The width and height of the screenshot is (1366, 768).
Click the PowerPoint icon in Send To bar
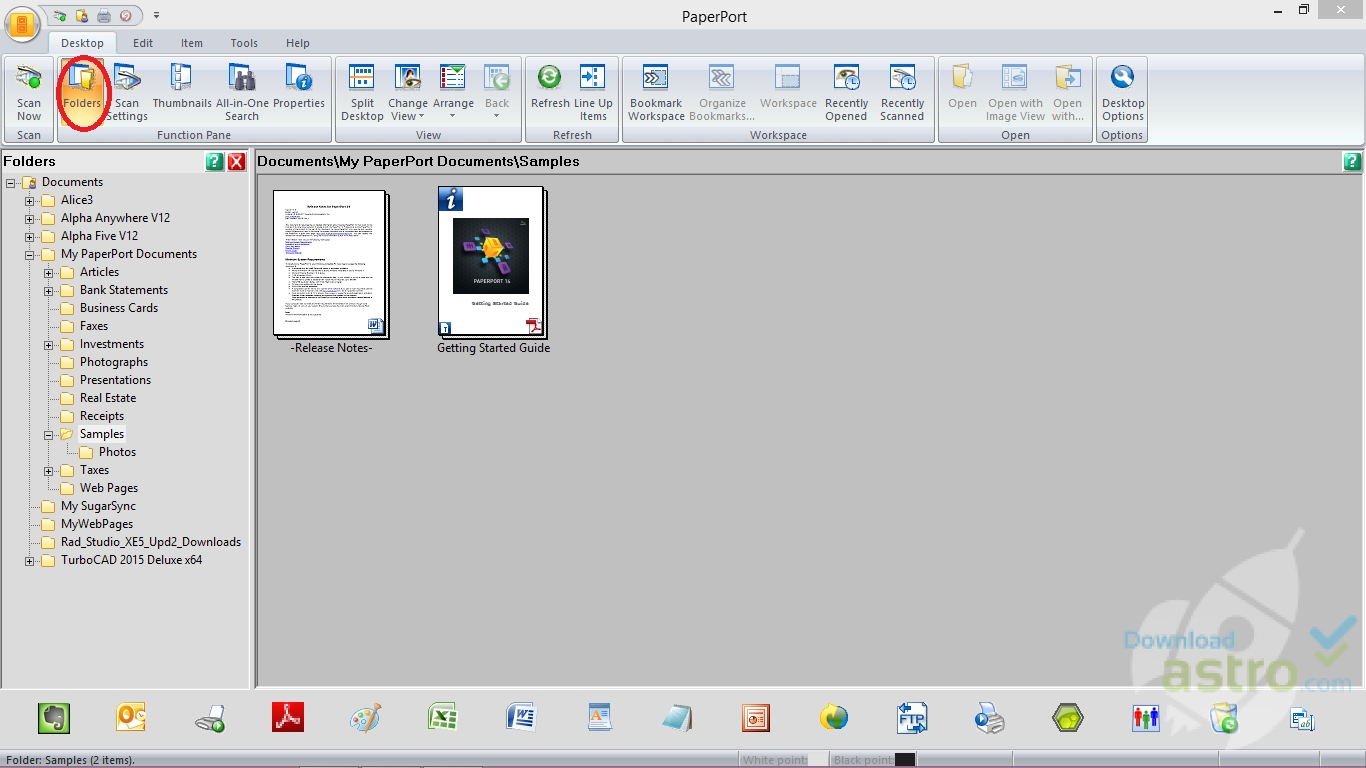pos(755,717)
